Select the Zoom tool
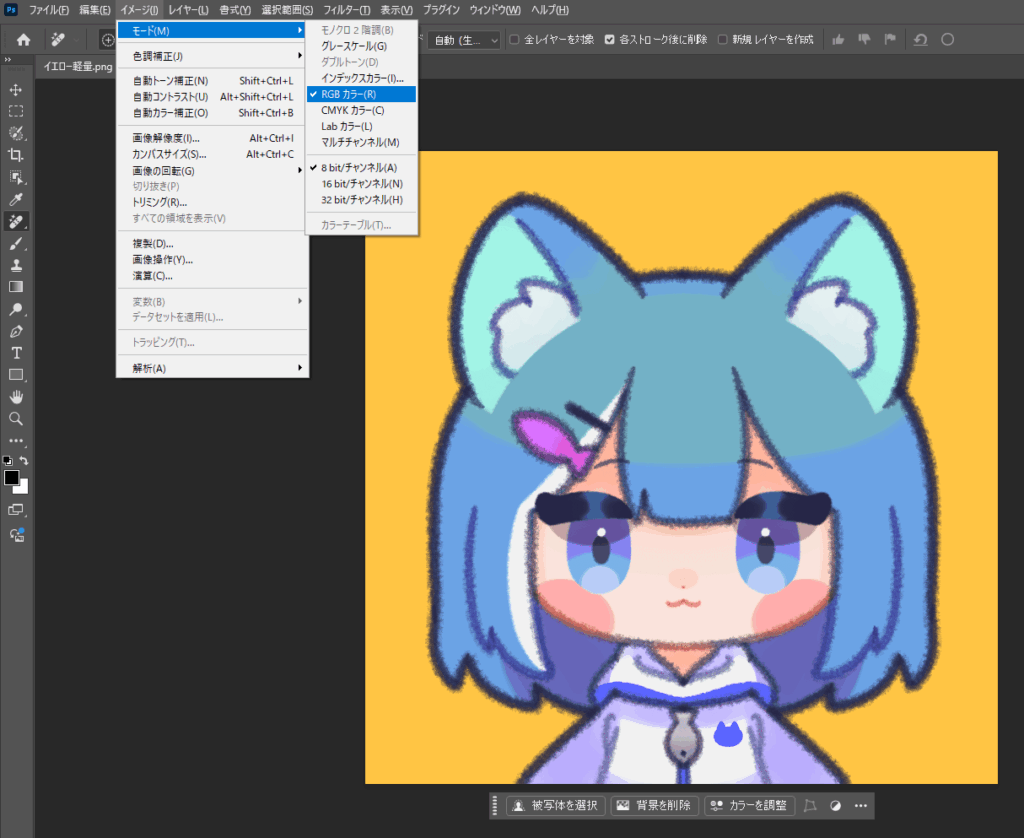1024x838 pixels. pos(16,418)
